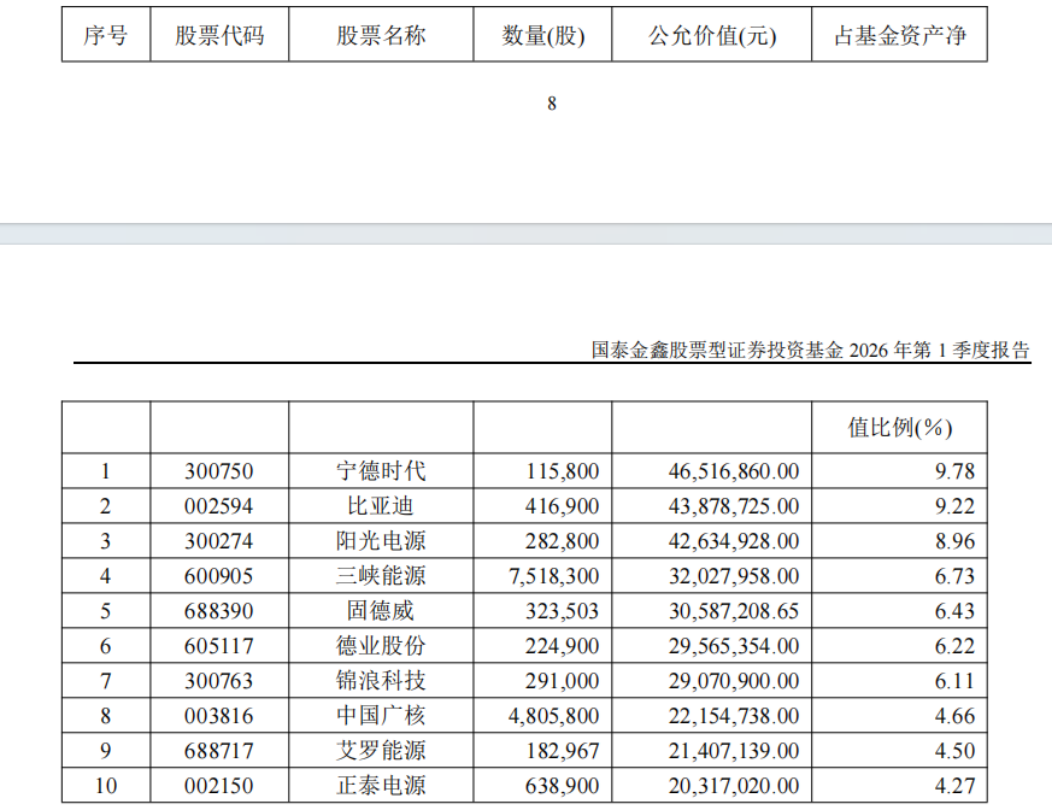Screen dimensions: 1052x810
Task: Click fair value 29,070,900.00
Action: pos(733,680)
